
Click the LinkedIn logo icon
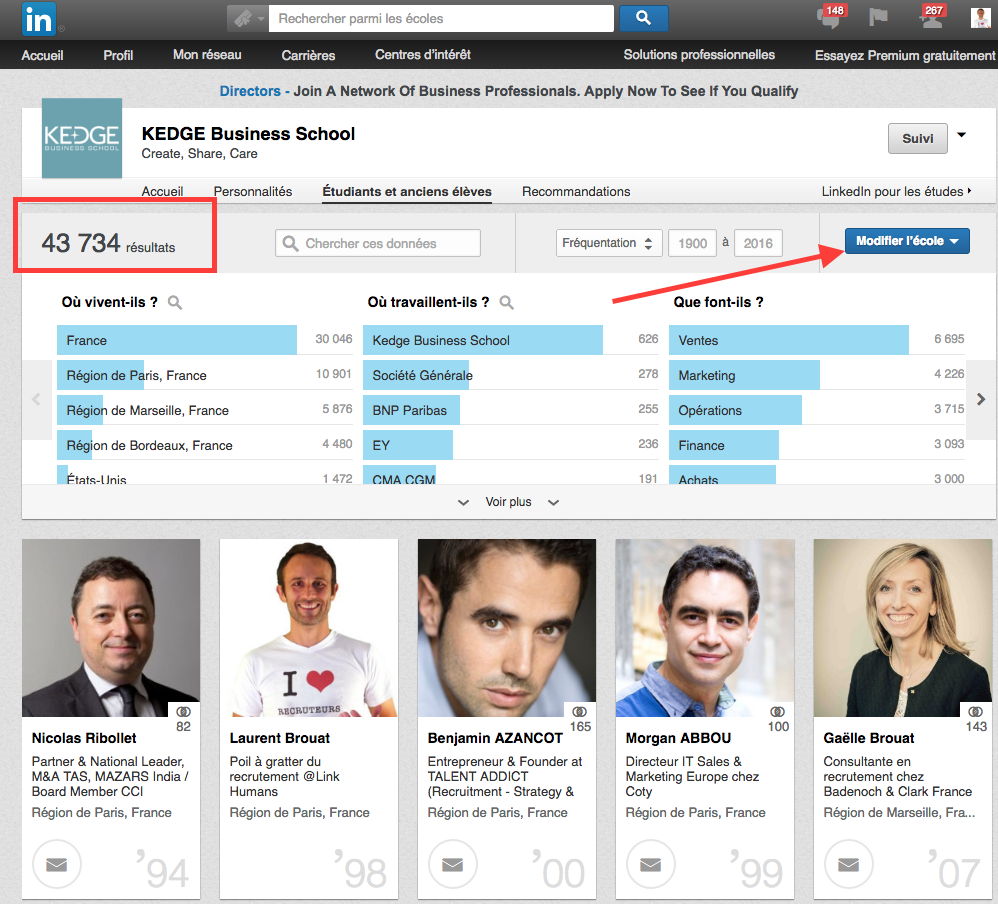40,19
